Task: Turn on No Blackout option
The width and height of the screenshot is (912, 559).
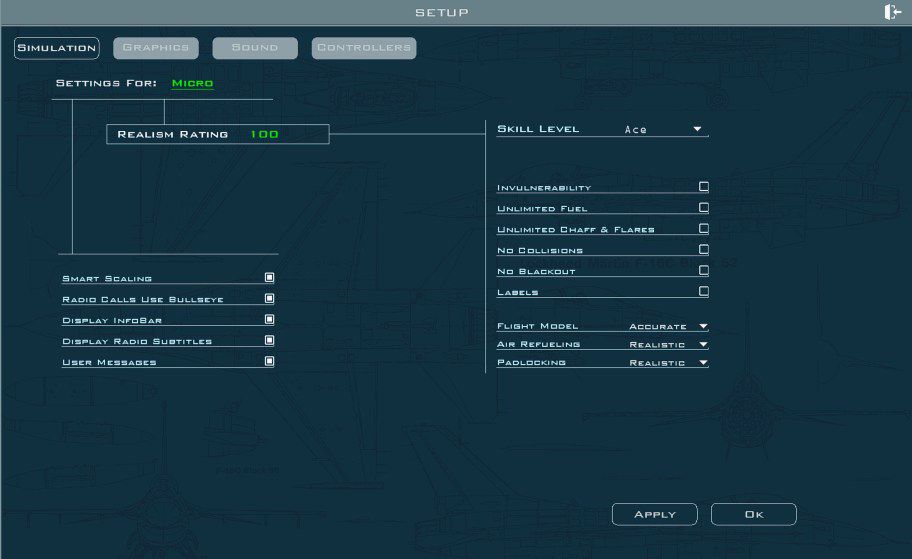Action: click(703, 271)
